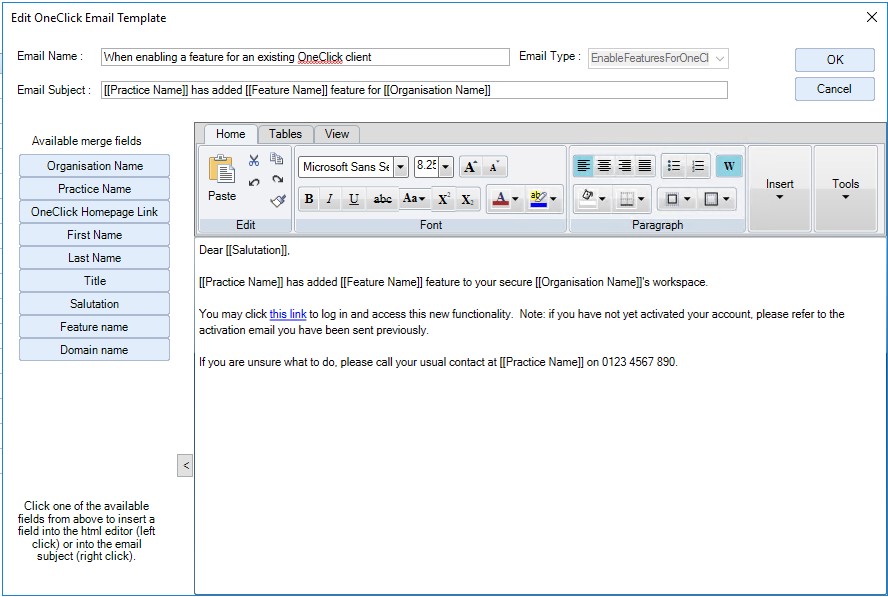Toggle the highlighted W button
888x597 pixels.
coord(729,166)
